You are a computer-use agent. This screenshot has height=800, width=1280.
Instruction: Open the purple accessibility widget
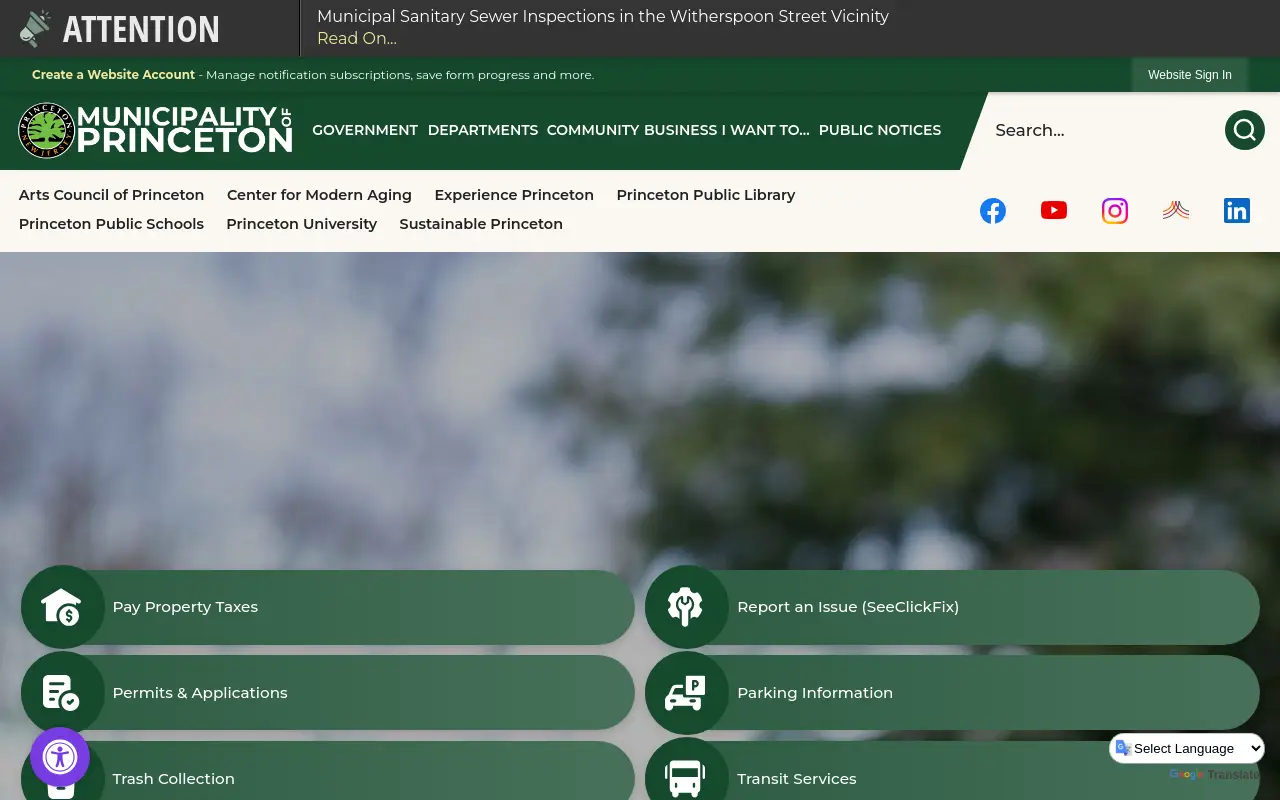pyautogui.click(x=60, y=757)
